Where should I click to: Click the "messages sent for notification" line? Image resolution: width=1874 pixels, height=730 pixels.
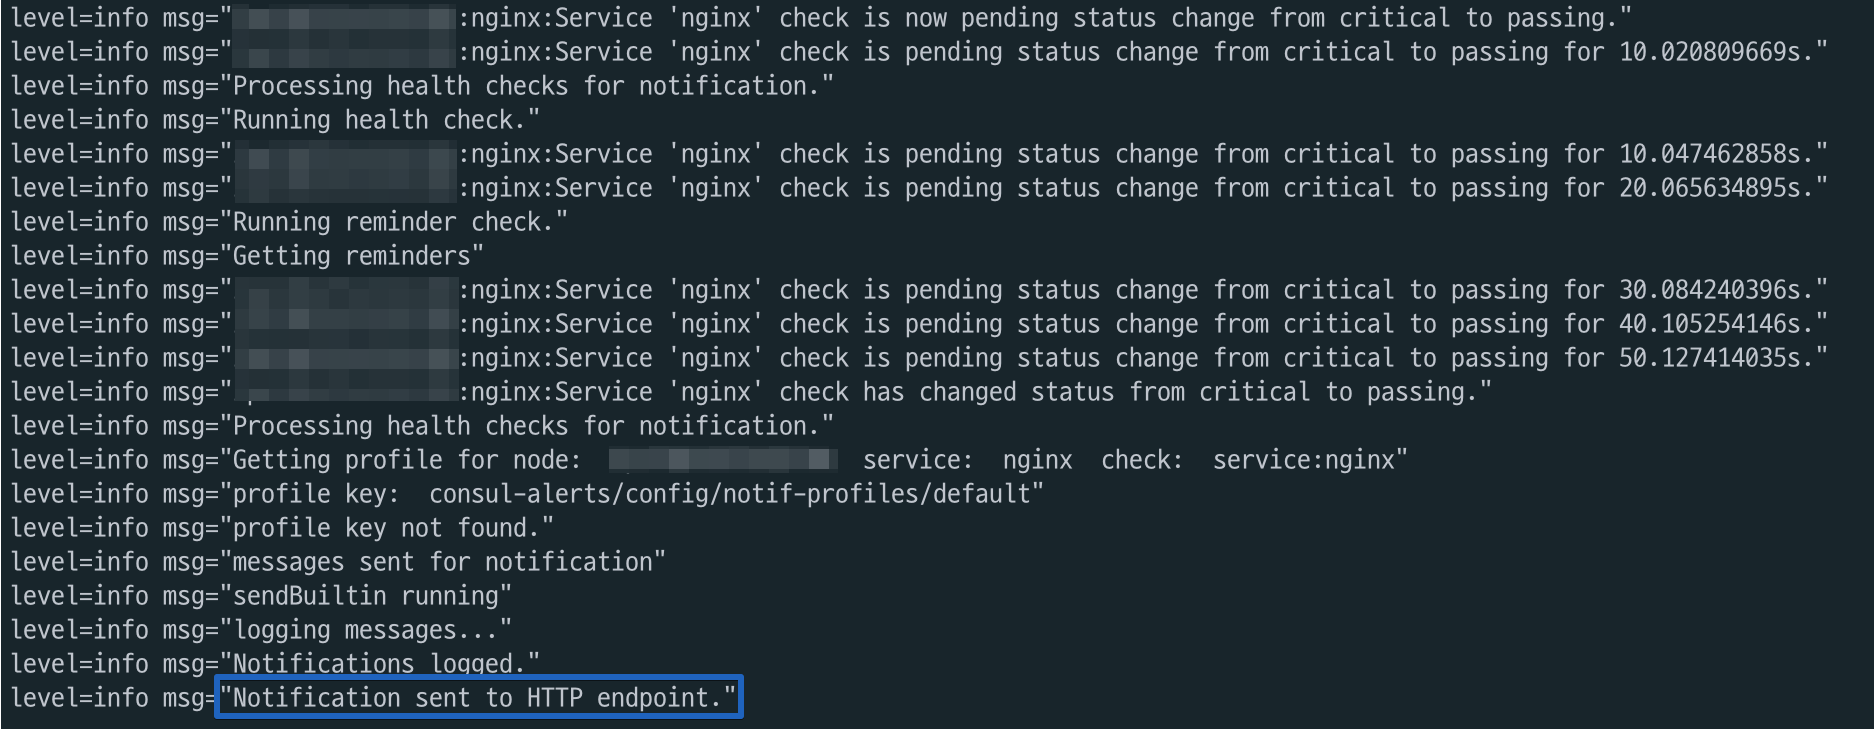448,562
